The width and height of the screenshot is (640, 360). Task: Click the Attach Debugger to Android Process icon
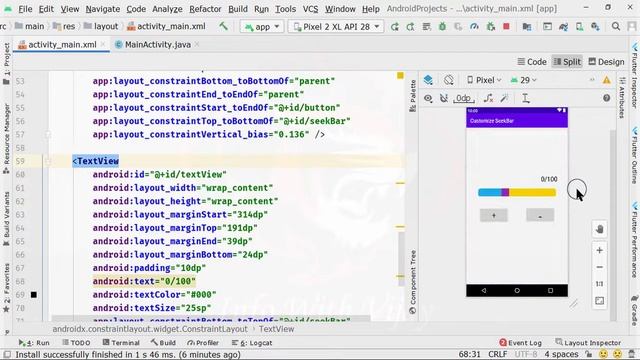[491, 27]
